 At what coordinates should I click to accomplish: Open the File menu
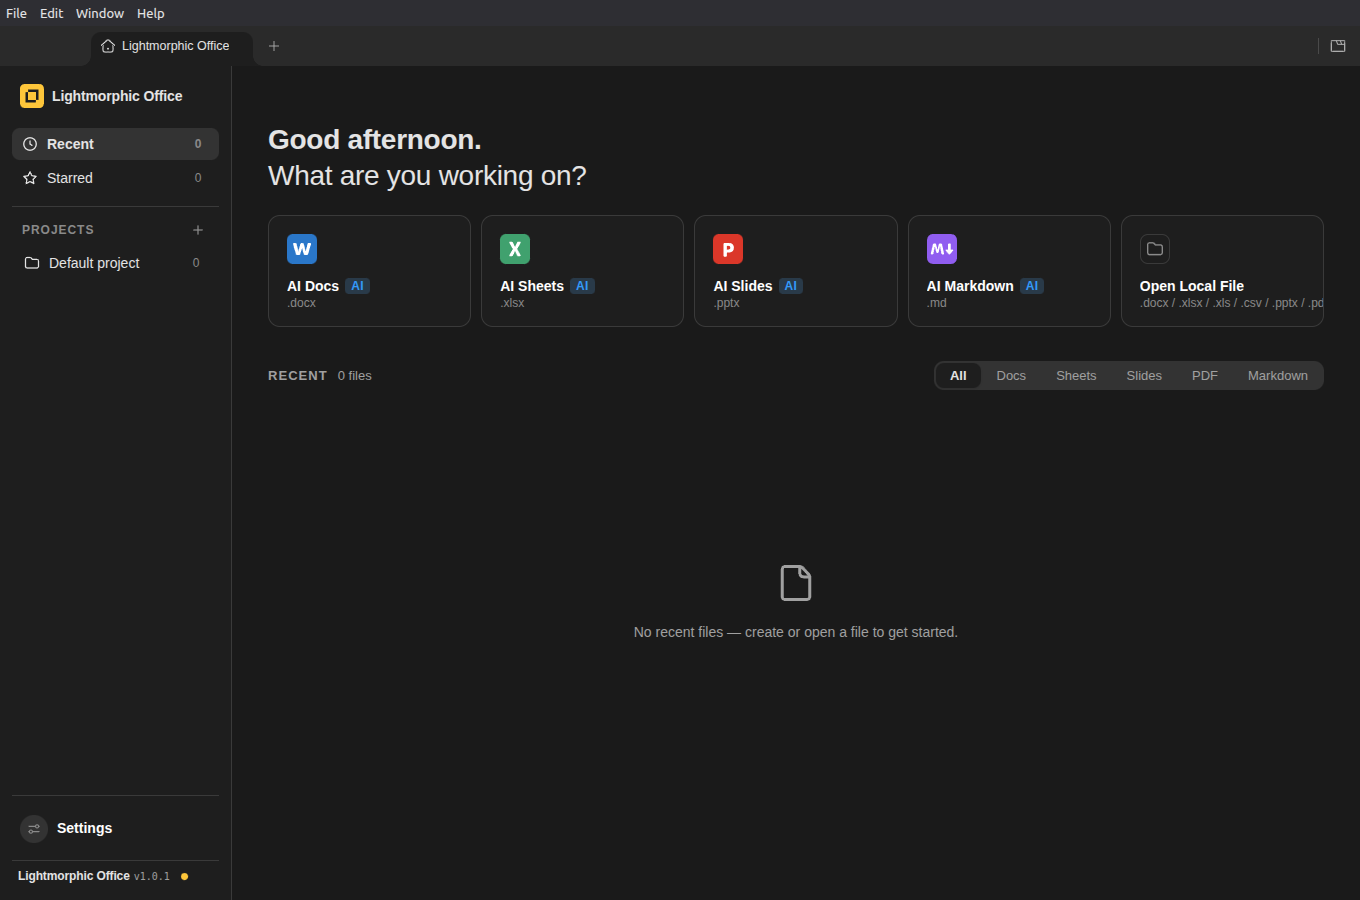pyautogui.click(x=16, y=13)
